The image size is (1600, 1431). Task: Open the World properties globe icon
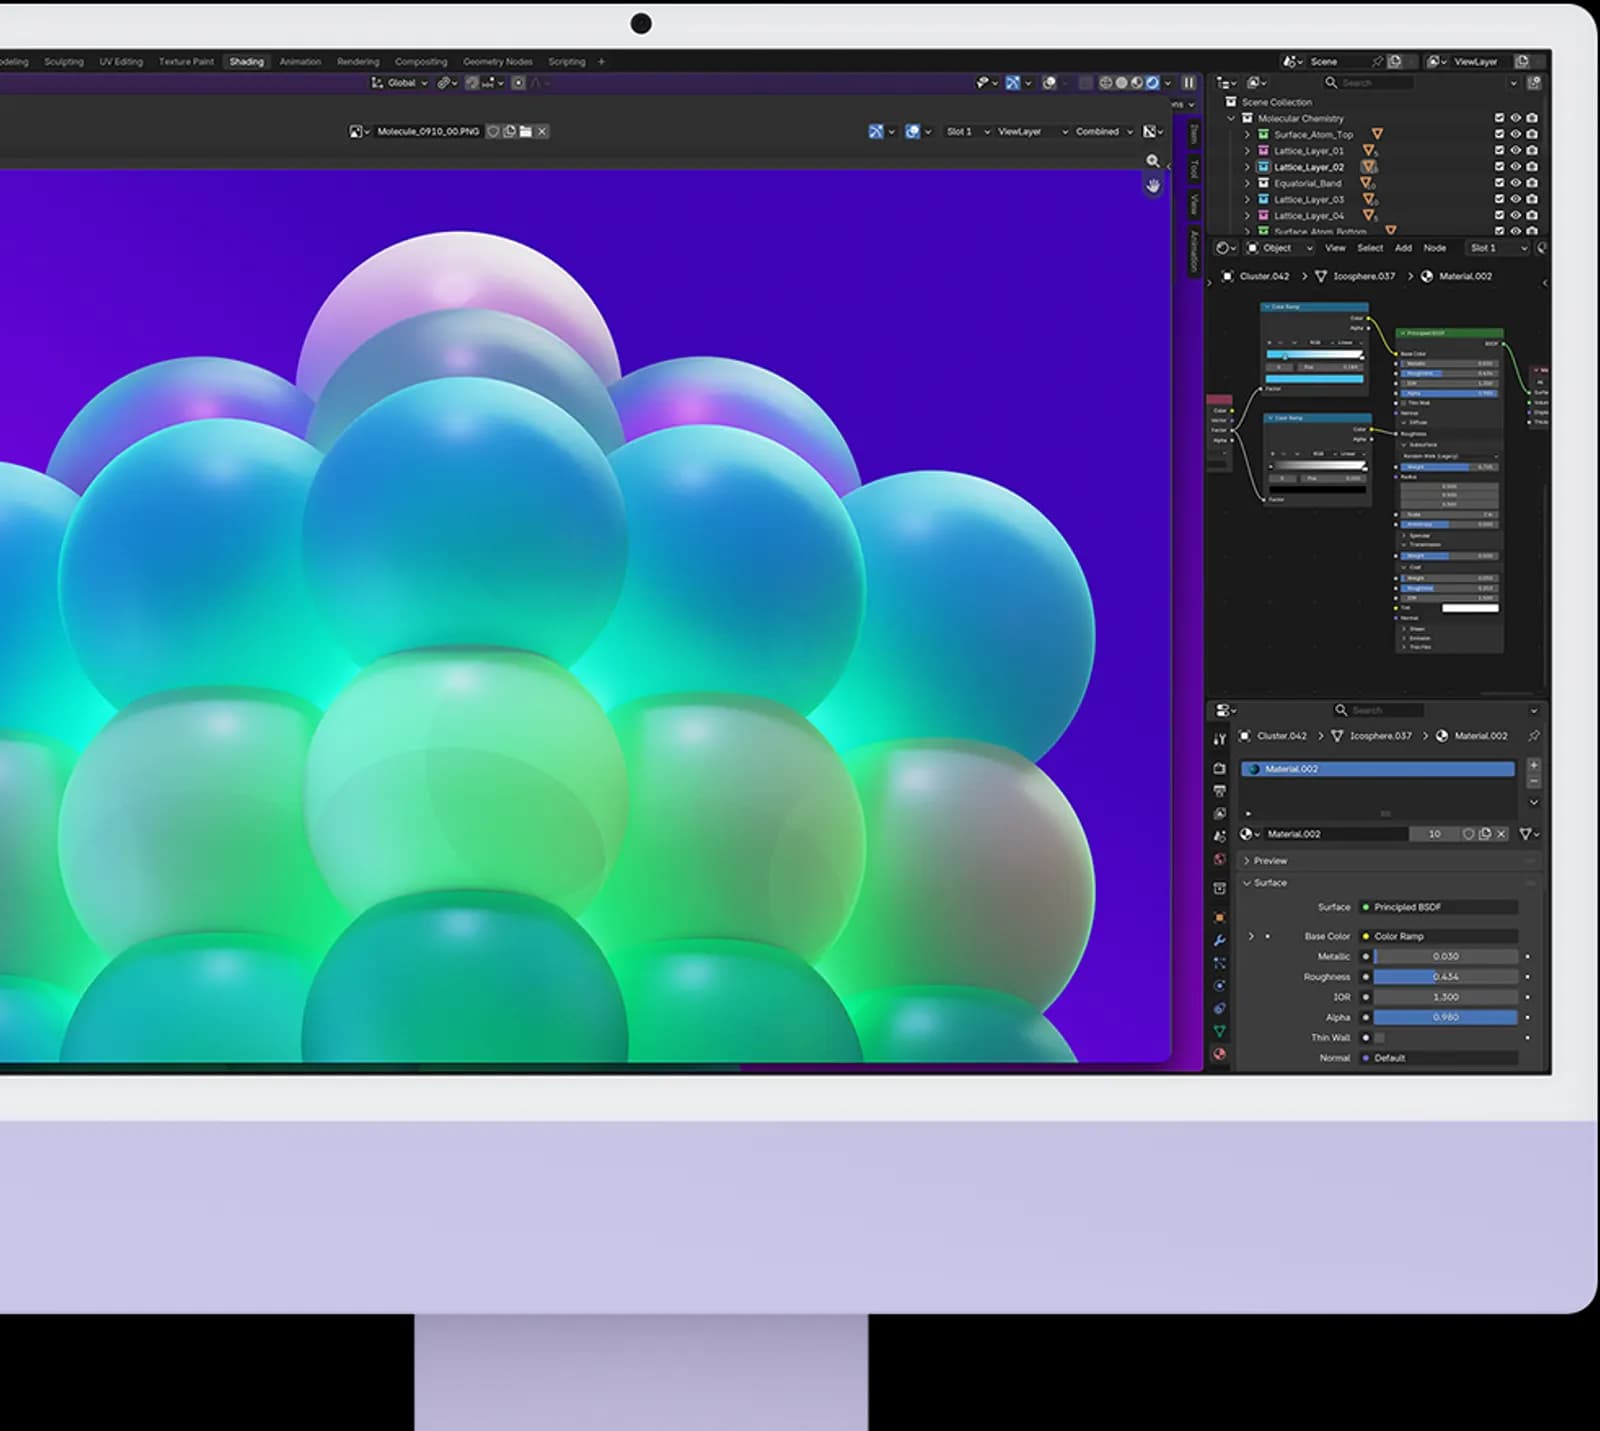(x=1219, y=859)
